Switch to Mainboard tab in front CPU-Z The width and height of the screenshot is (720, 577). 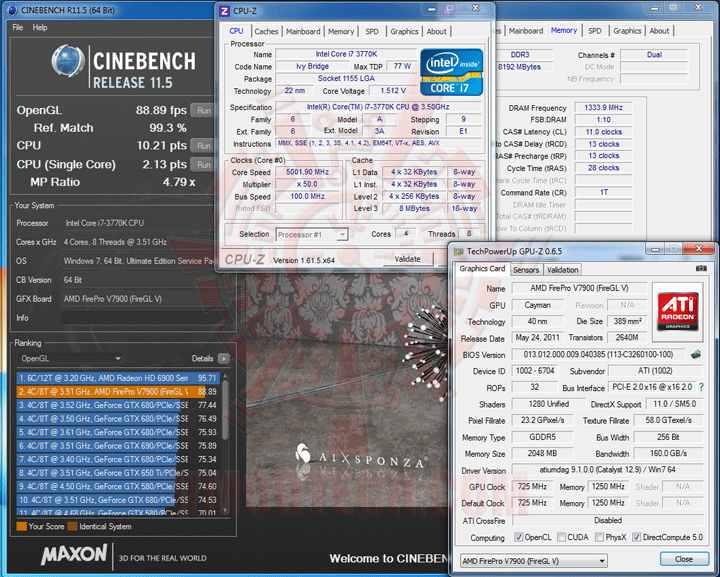pos(303,32)
